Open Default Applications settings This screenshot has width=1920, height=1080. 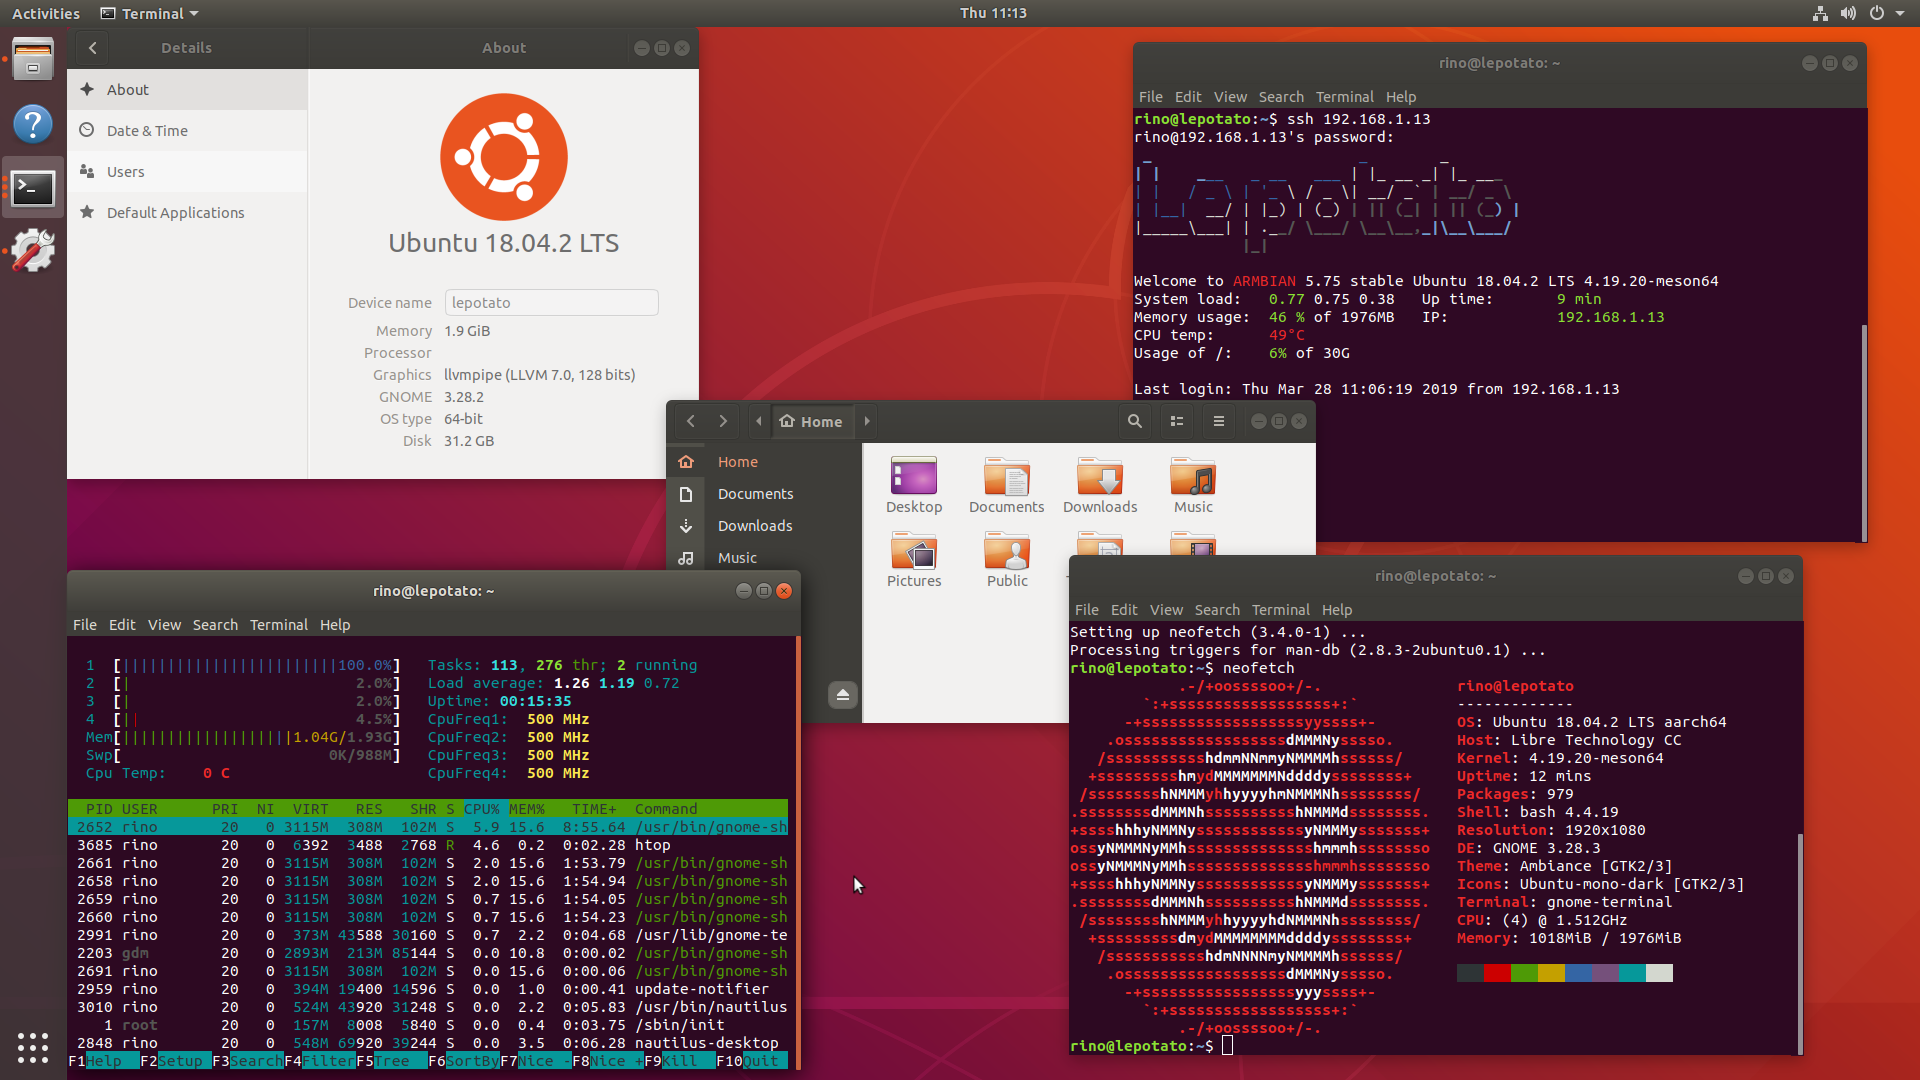[187, 213]
